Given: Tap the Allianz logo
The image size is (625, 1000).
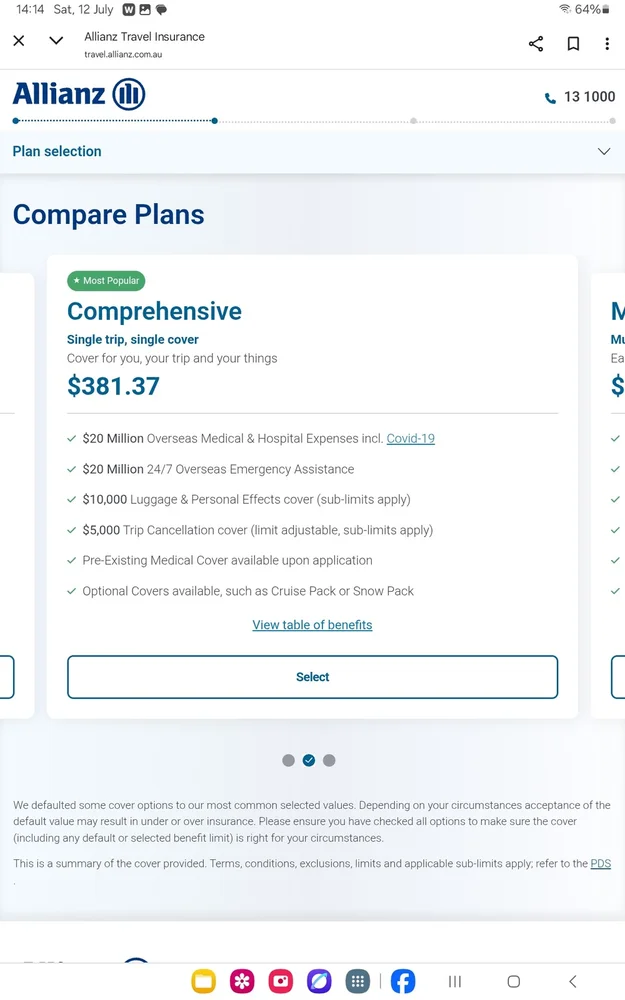Looking at the screenshot, I should 78,95.
